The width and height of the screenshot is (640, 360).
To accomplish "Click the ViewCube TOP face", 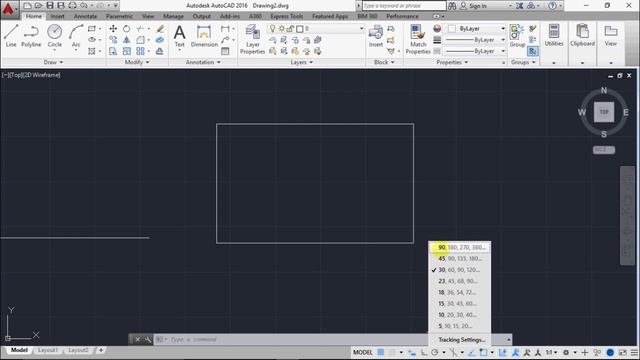I will pos(604,112).
